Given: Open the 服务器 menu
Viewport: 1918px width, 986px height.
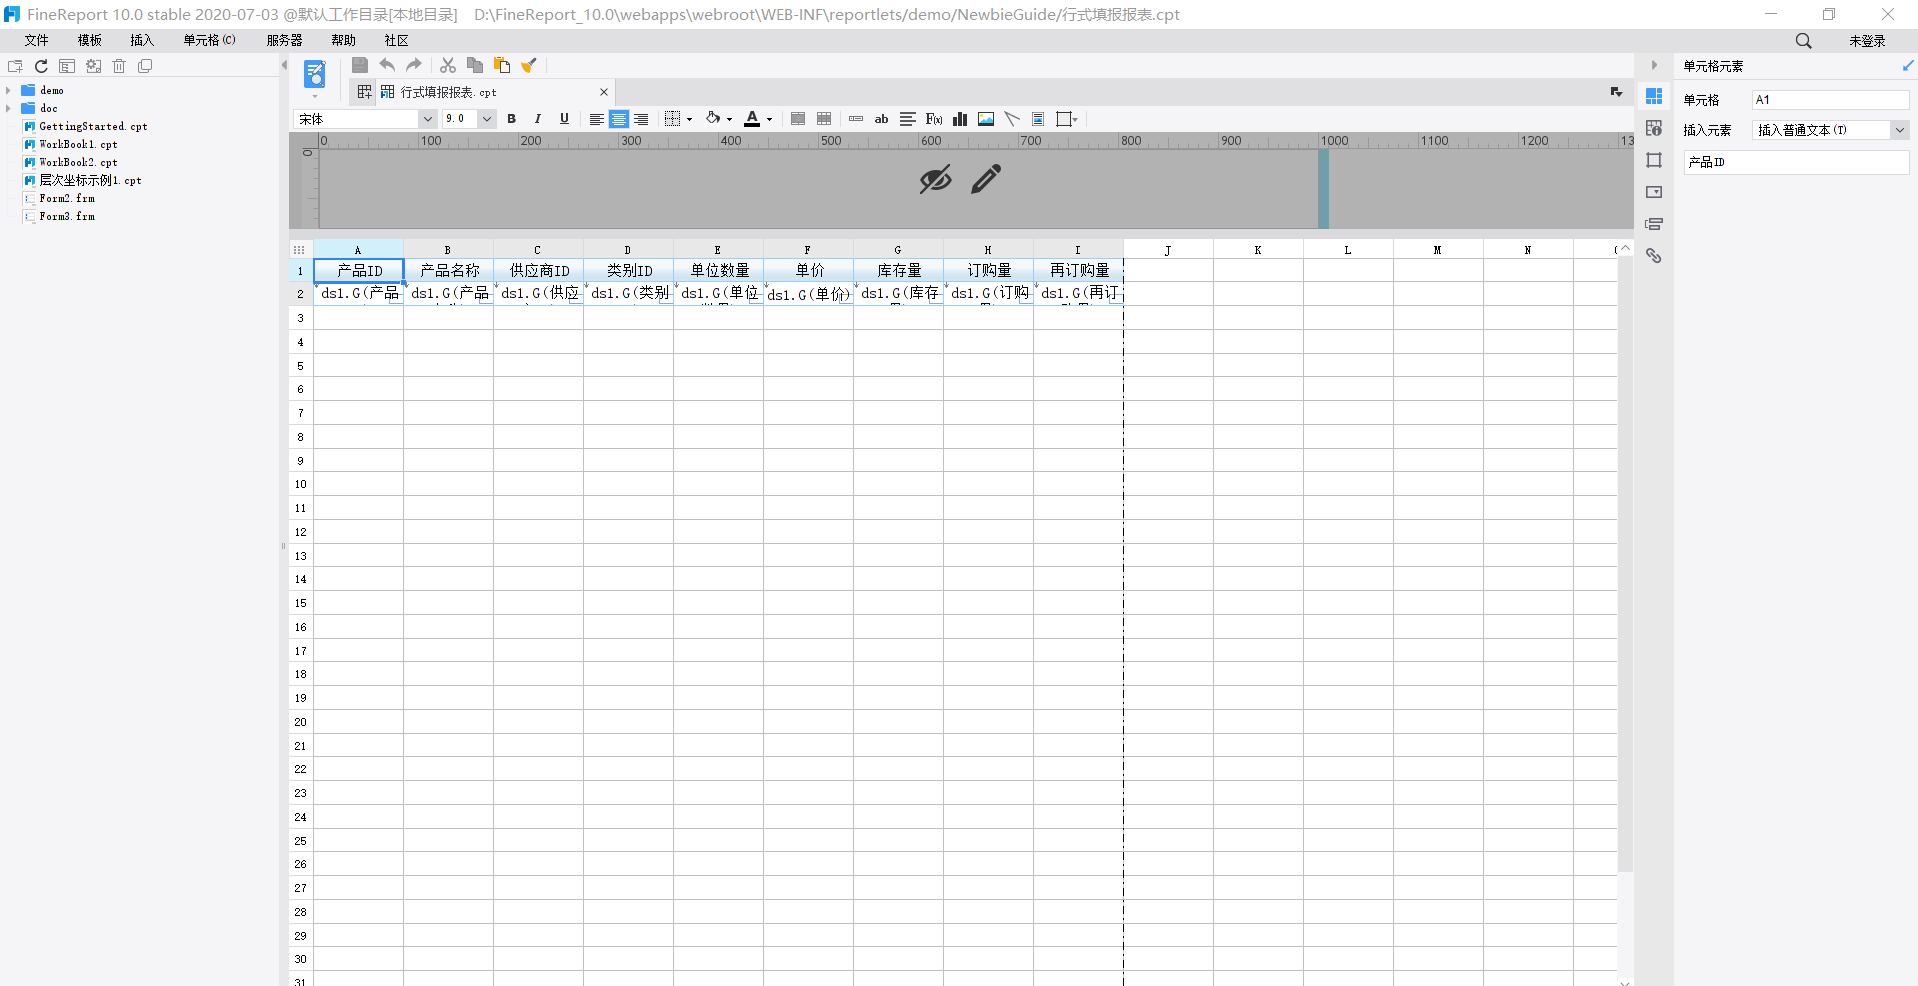Looking at the screenshot, I should (x=284, y=40).
